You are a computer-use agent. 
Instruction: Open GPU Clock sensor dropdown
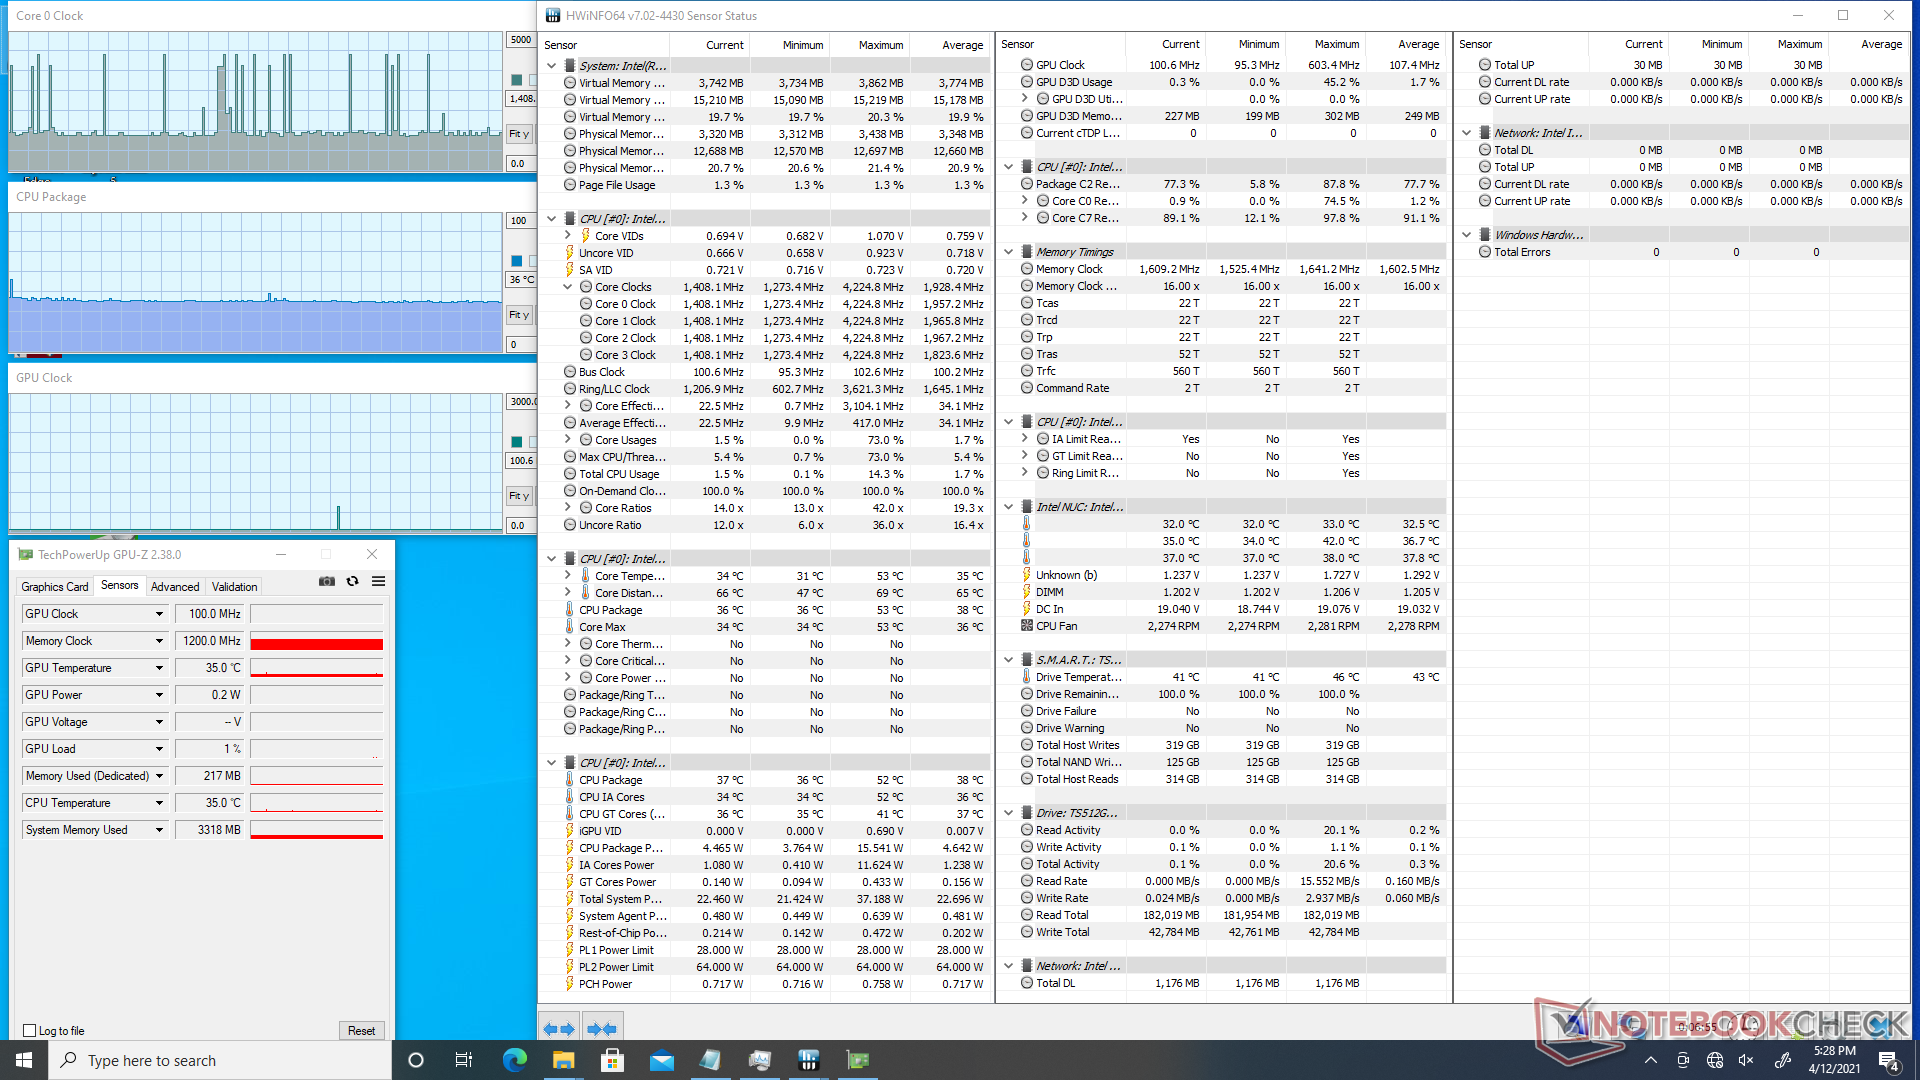[159, 614]
